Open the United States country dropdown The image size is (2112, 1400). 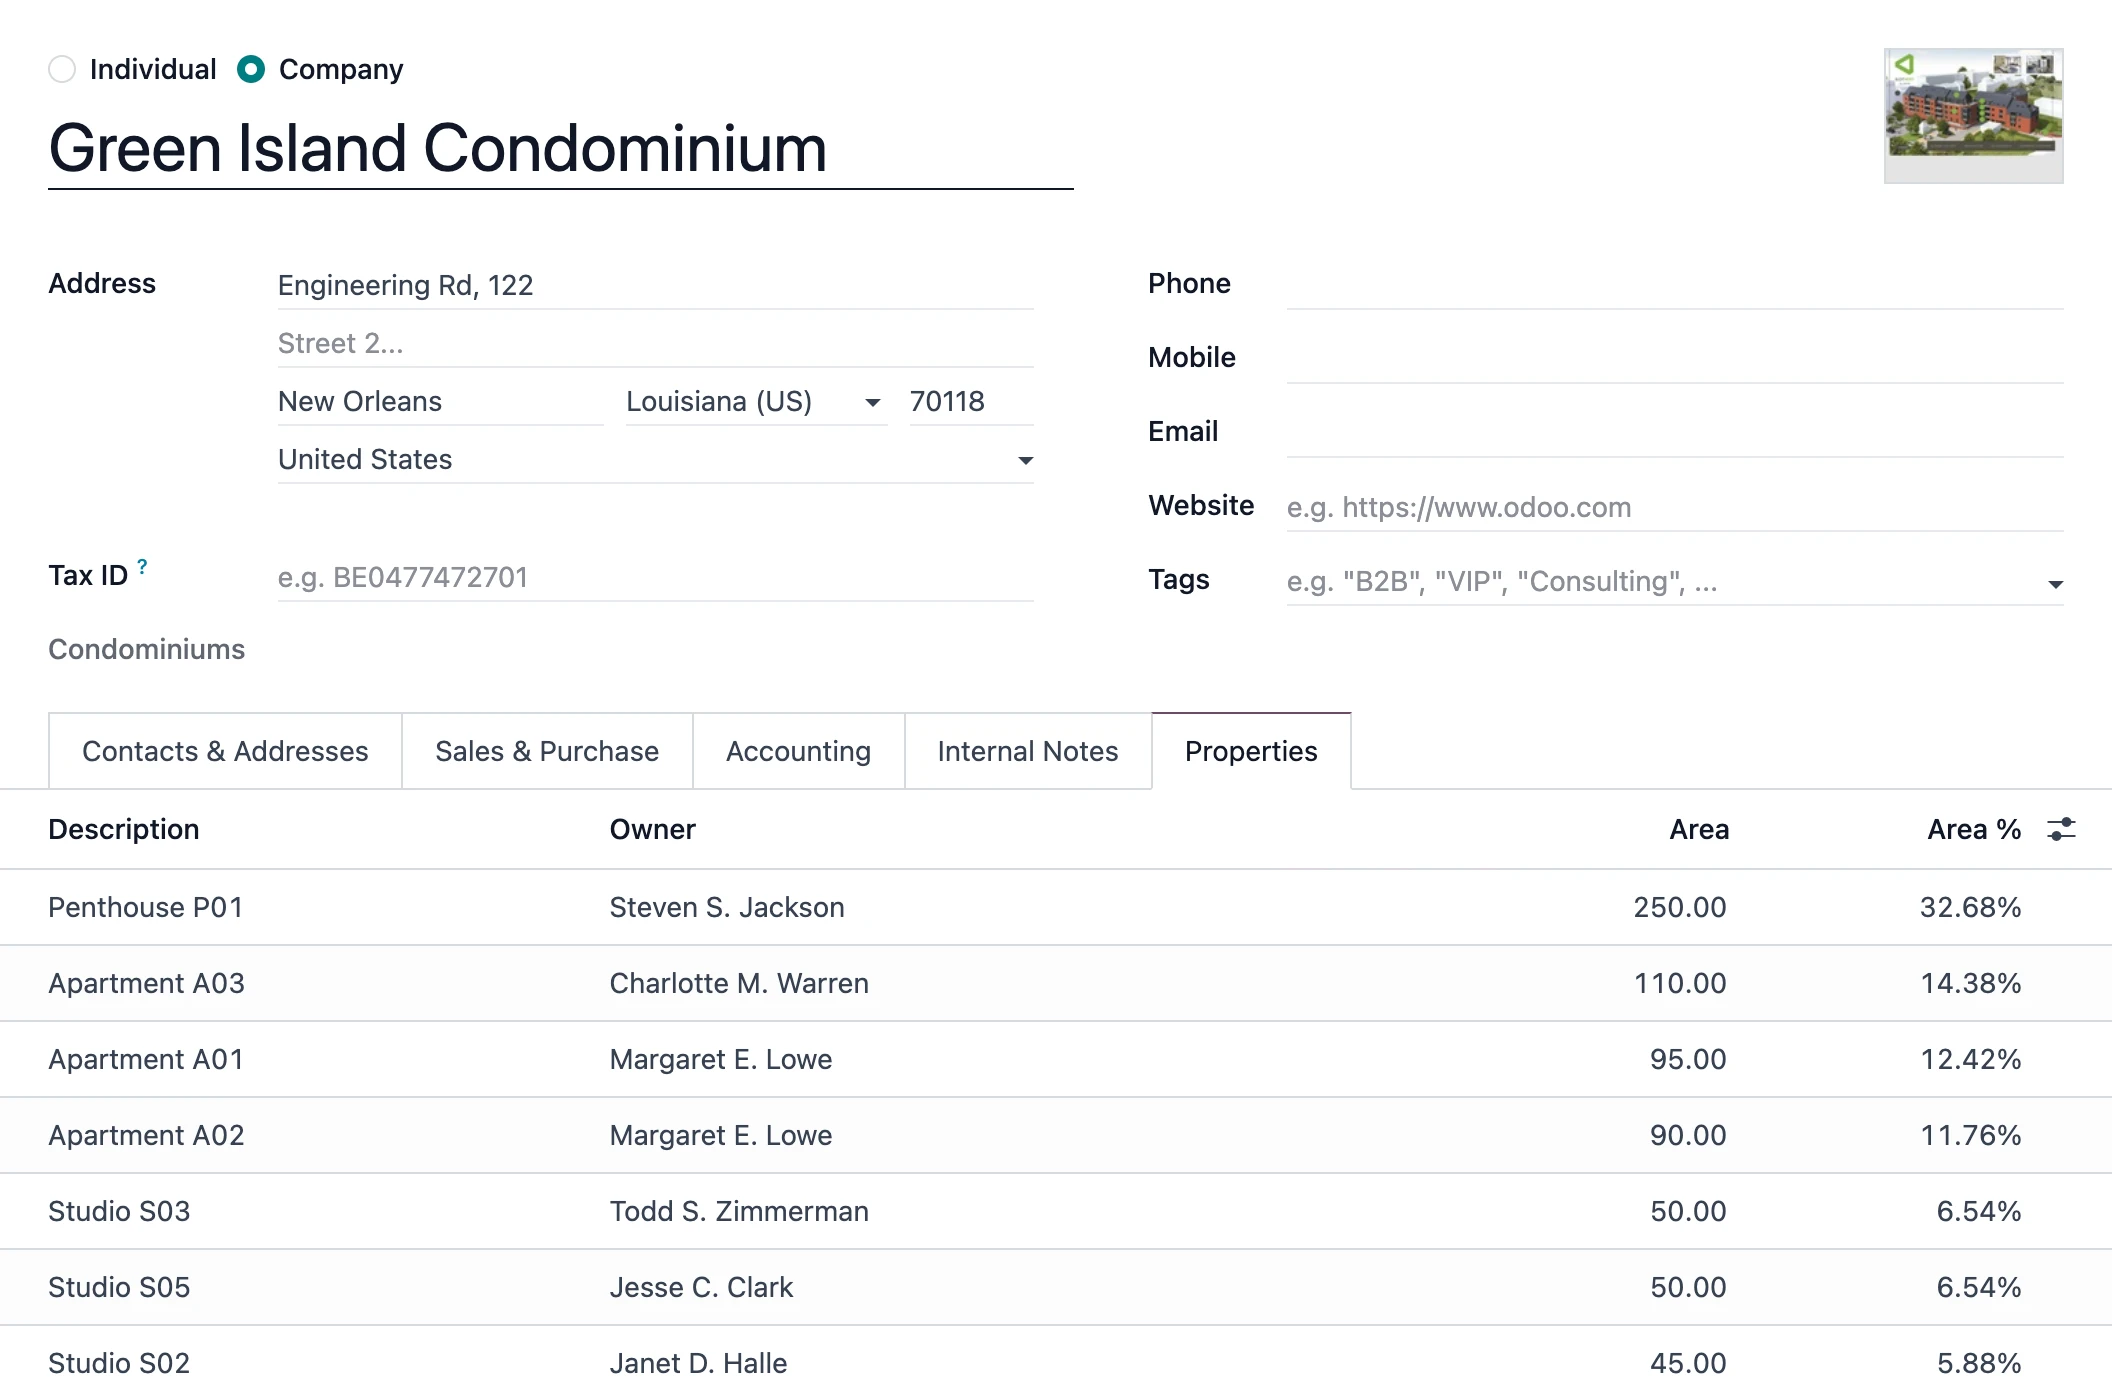click(1025, 460)
